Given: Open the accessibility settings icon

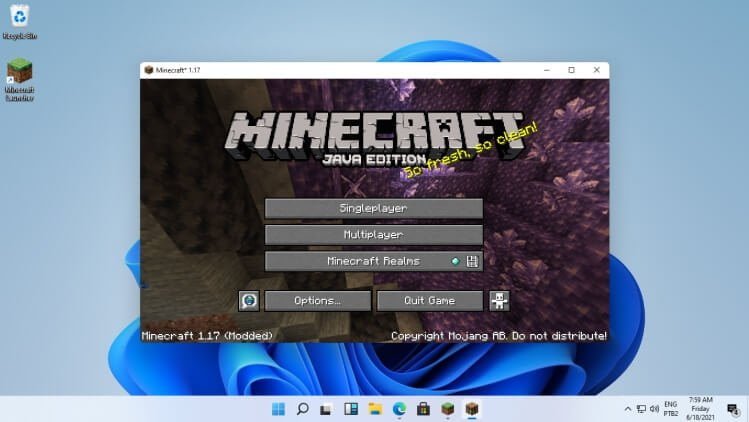Looking at the screenshot, I should (x=499, y=301).
